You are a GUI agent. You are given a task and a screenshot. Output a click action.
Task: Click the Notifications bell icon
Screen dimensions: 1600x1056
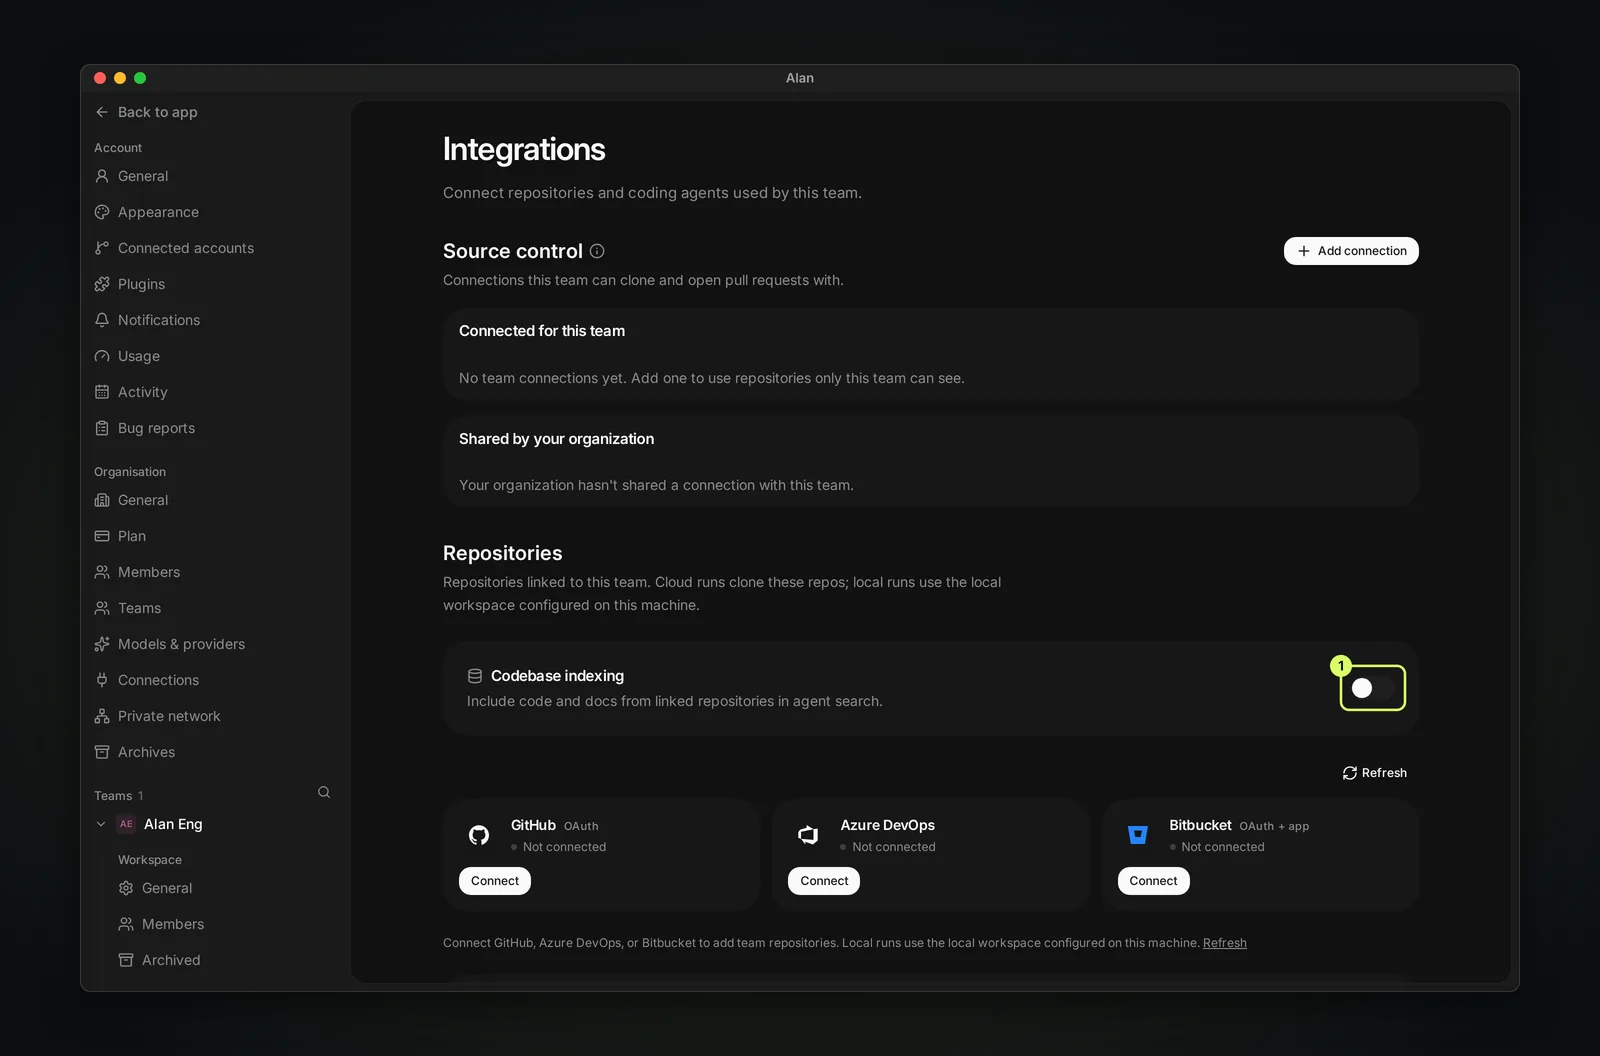tap(102, 320)
